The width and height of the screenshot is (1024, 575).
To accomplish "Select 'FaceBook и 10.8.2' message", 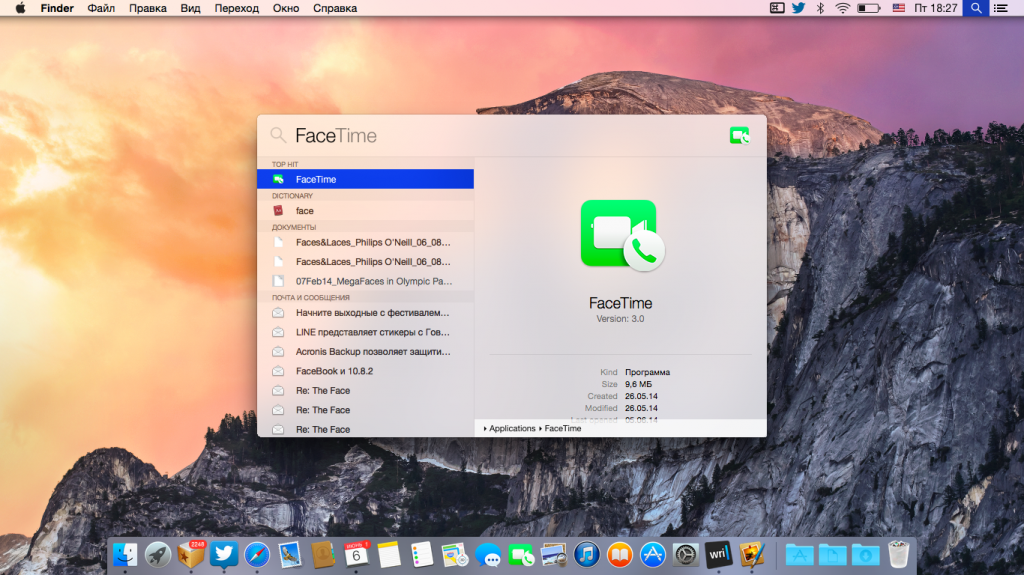I will pyautogui.click(x=365, y=371).
